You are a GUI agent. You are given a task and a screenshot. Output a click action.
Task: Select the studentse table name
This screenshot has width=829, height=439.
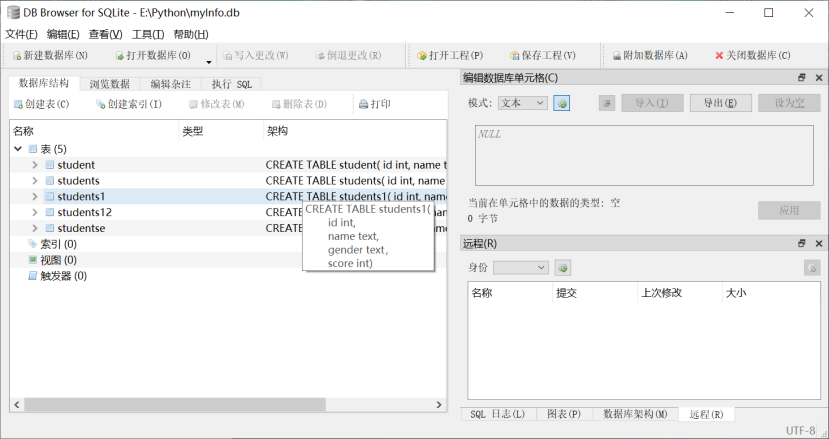(81, 228)
